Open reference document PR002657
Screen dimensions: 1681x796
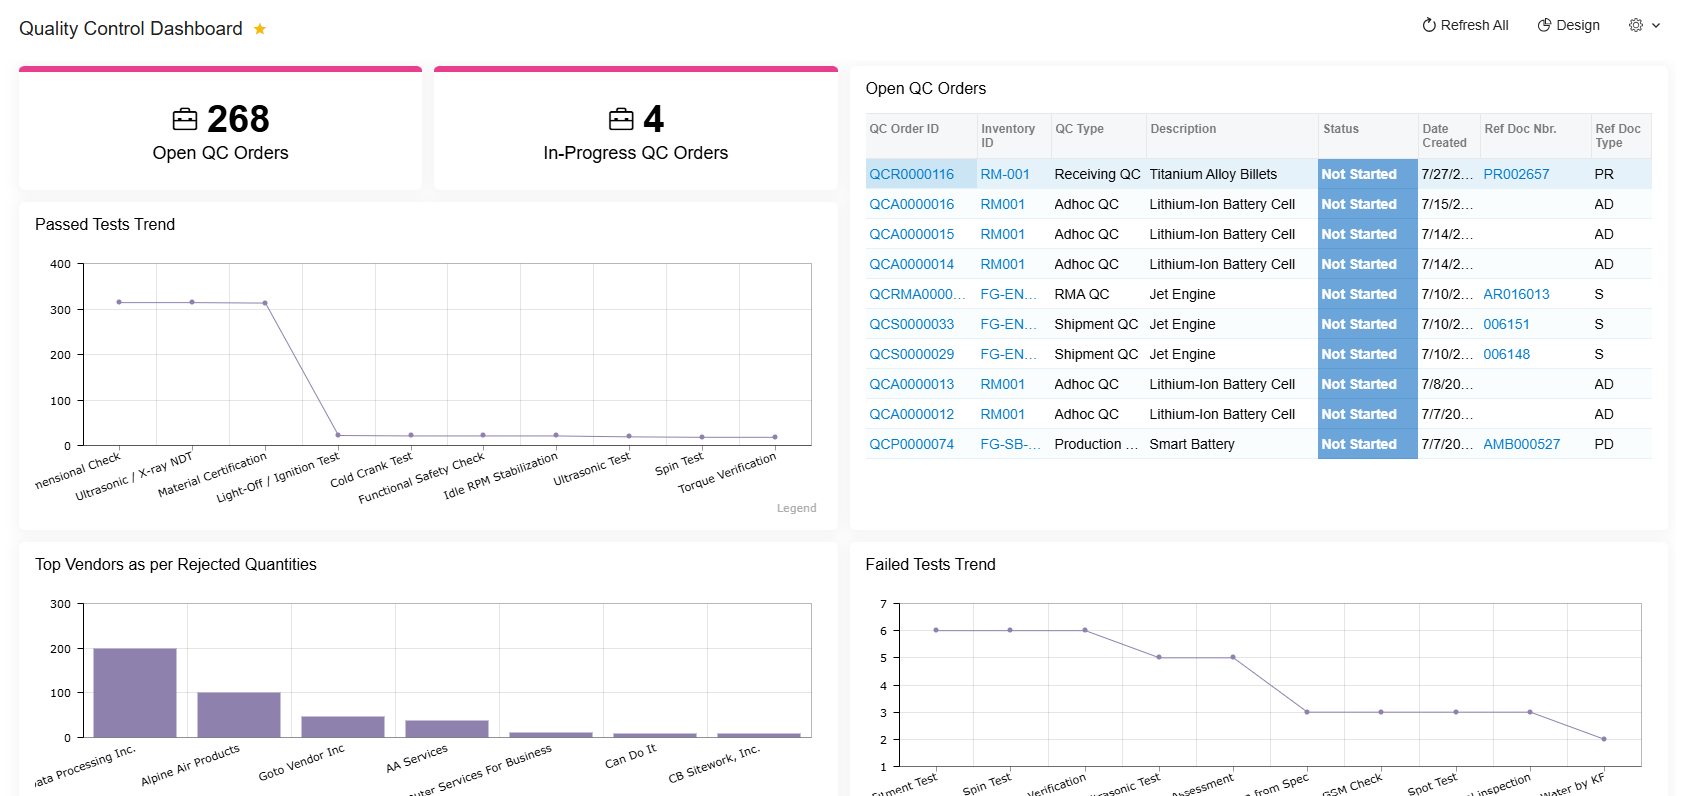(x=1516, y=174)
